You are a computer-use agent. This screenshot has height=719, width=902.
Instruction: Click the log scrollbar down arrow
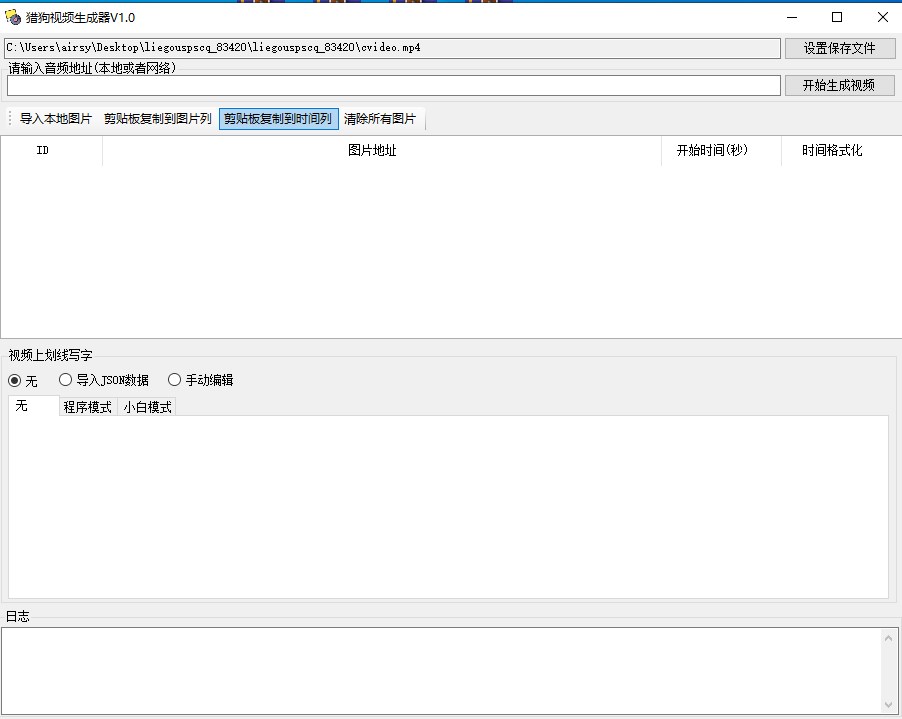click(x=888, y=705)
